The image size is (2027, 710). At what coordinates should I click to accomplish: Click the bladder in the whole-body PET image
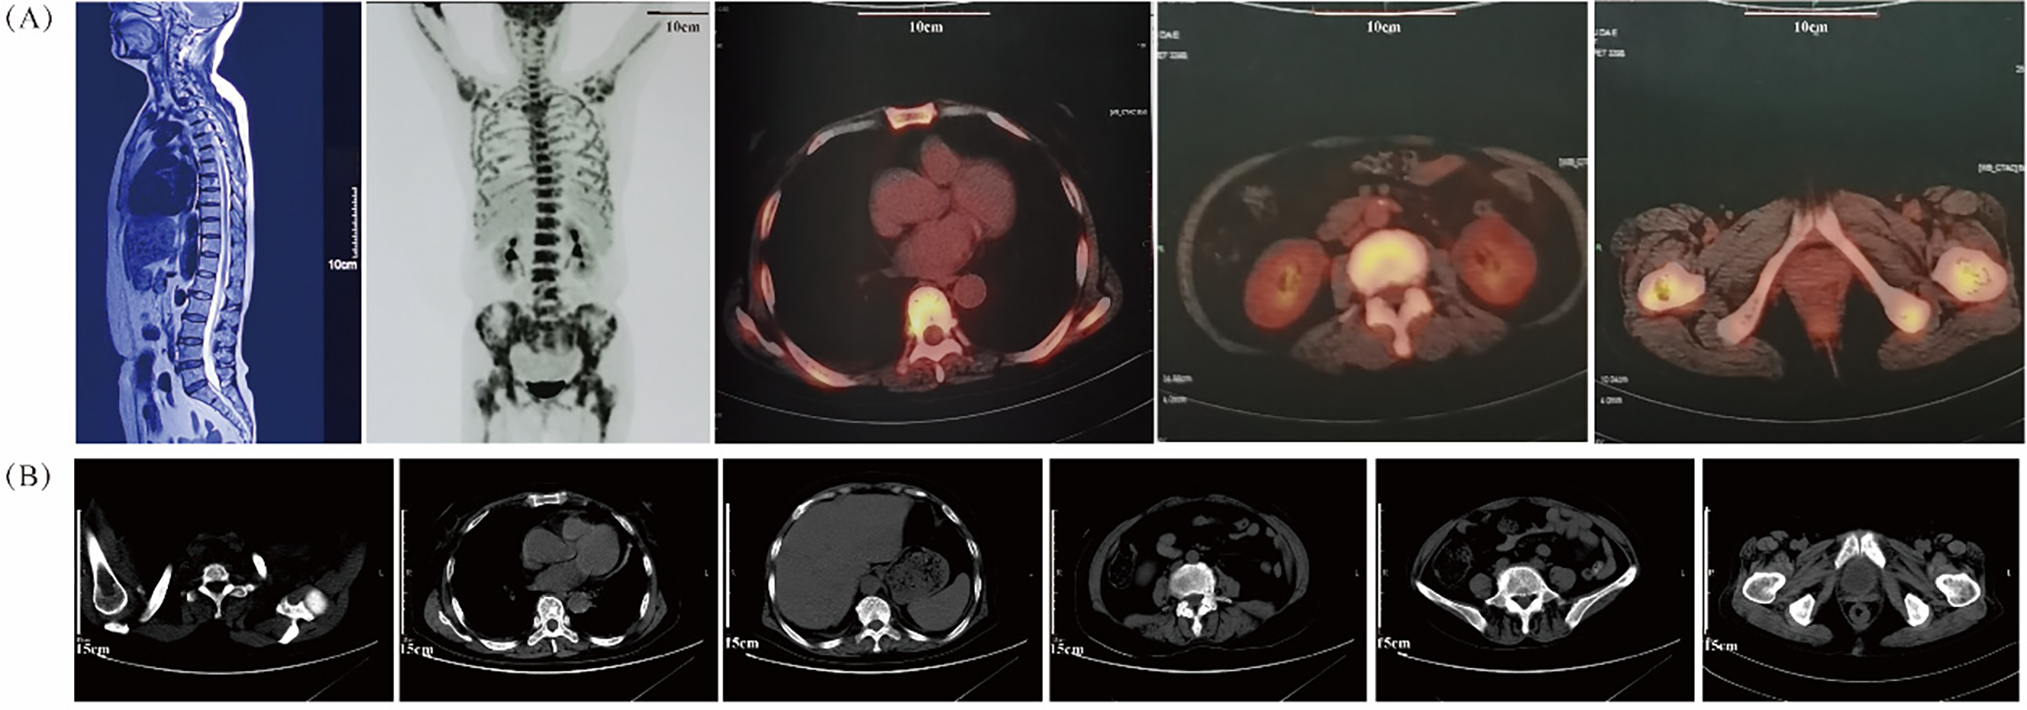pyautogui.click(x=544, y=387)
